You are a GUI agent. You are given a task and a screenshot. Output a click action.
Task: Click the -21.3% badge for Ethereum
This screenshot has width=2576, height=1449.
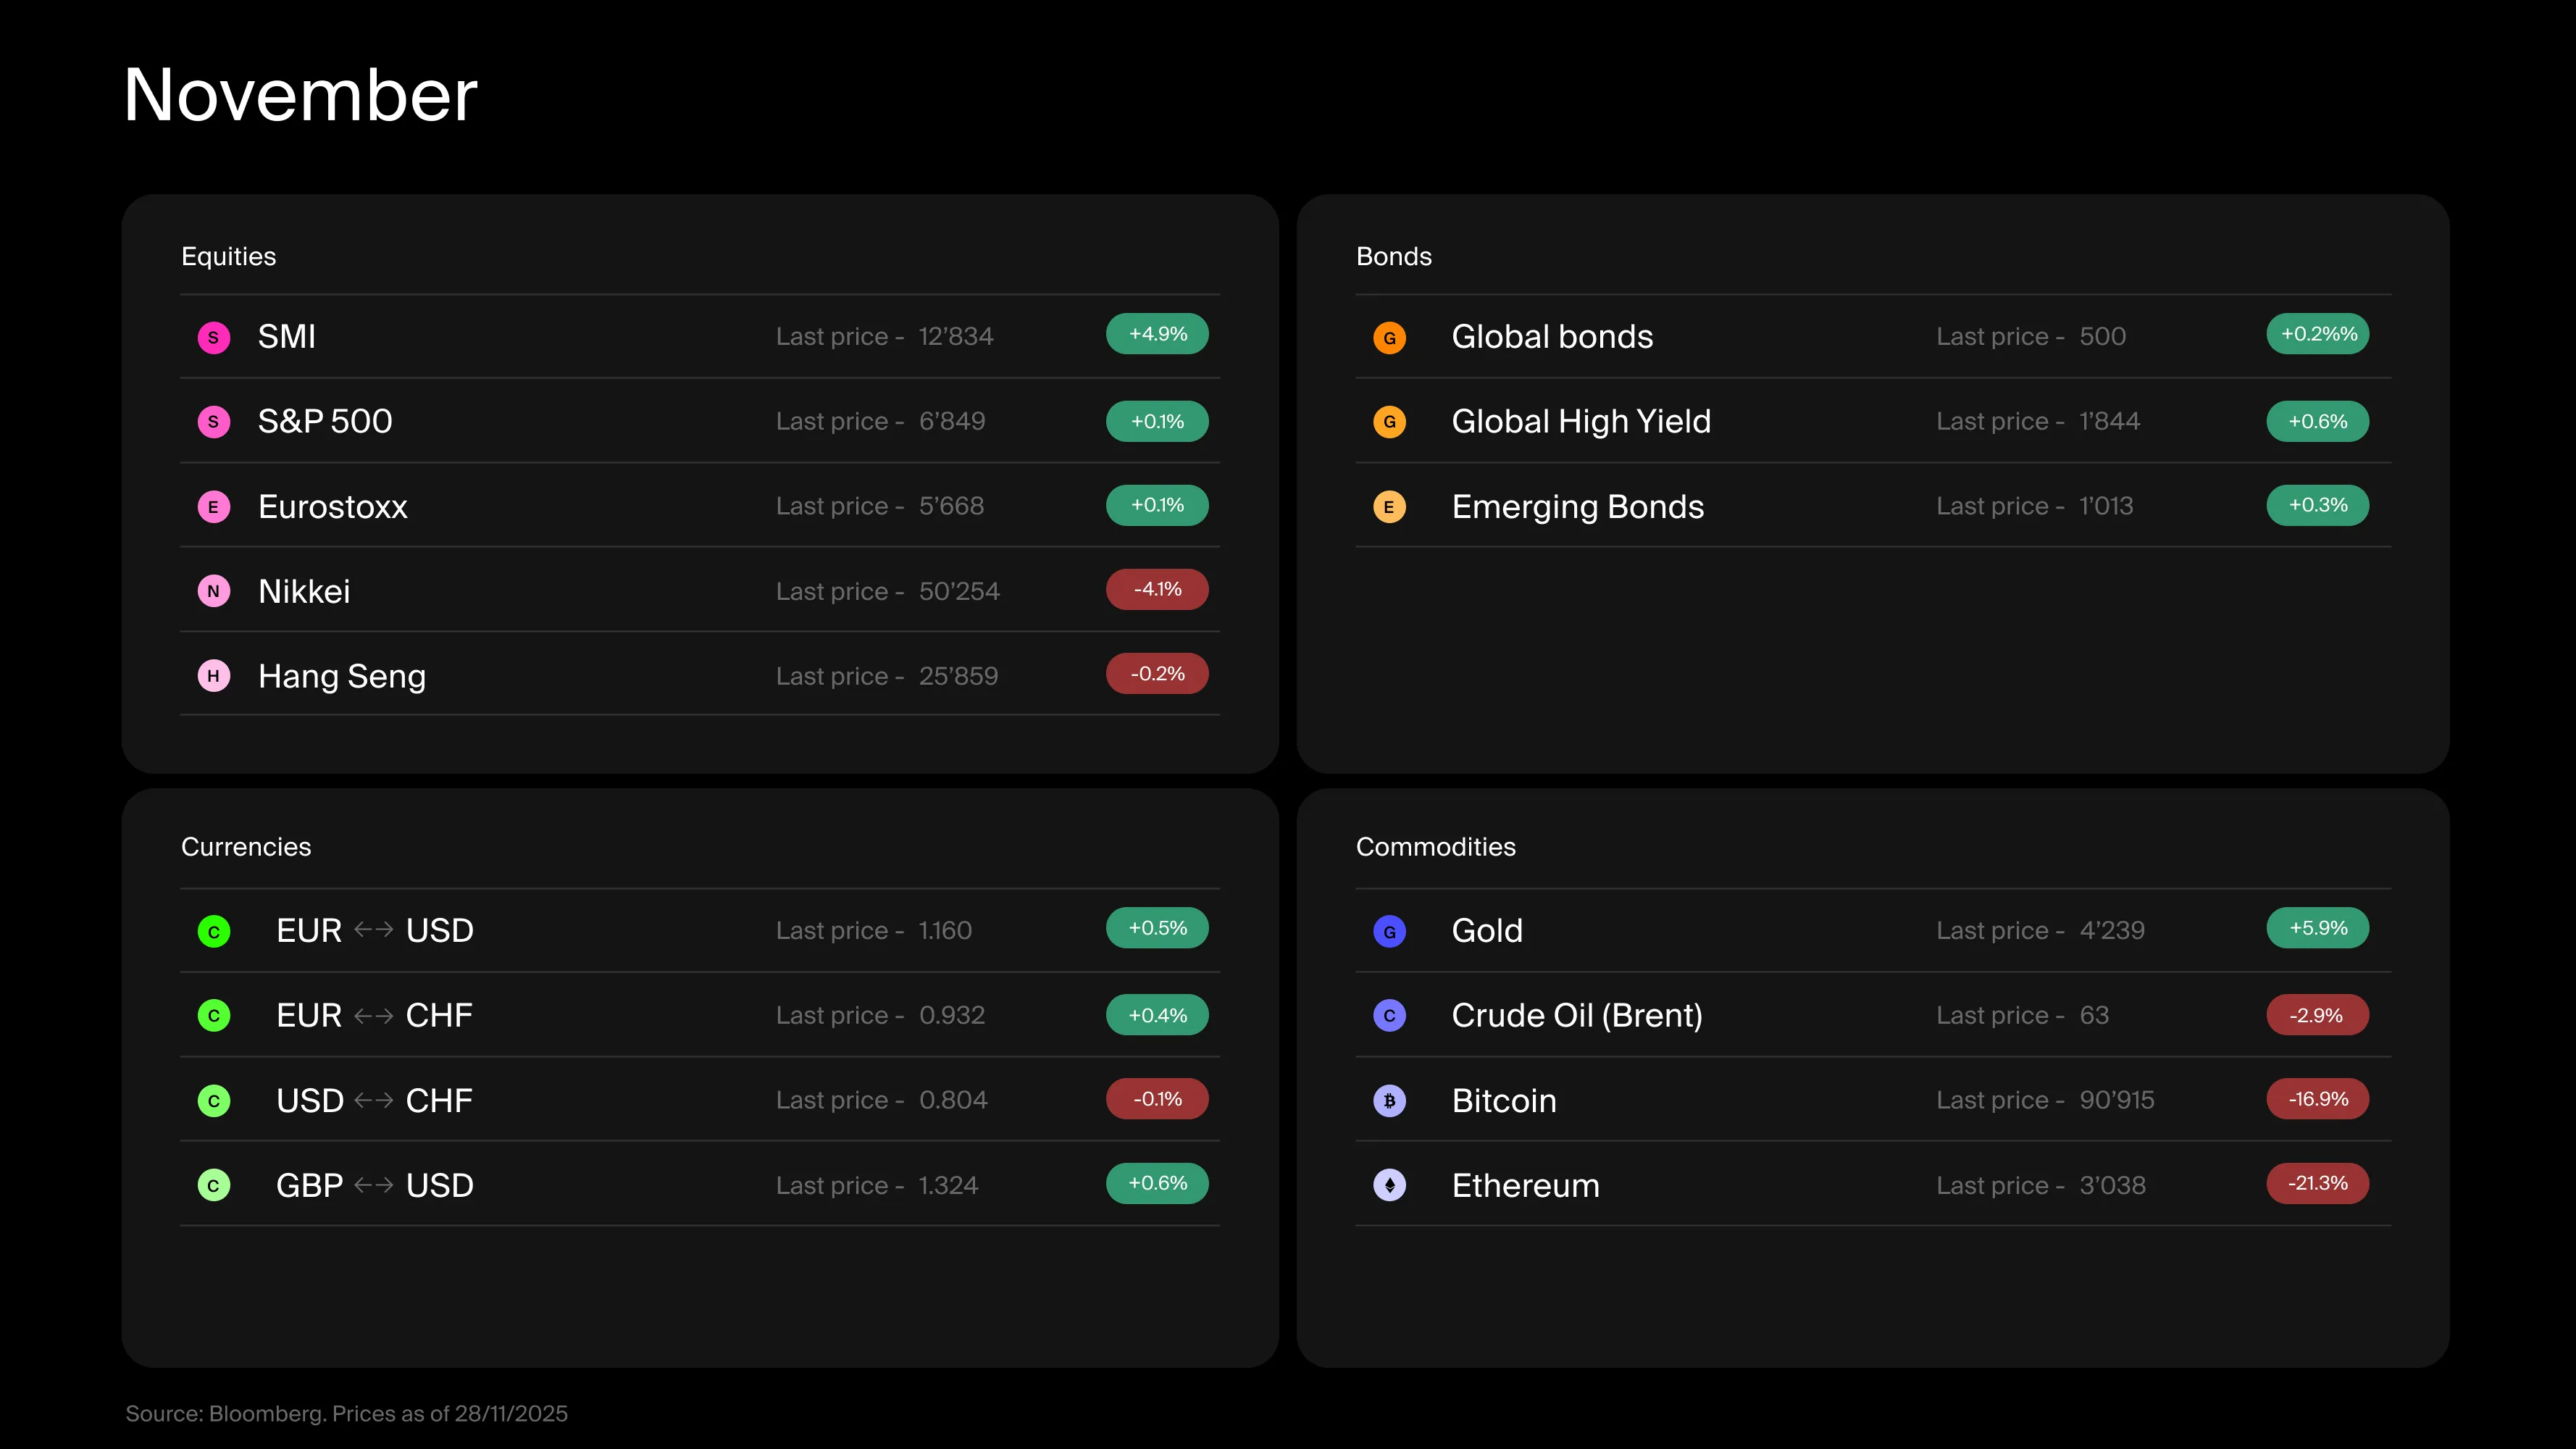[2317, 1183]
